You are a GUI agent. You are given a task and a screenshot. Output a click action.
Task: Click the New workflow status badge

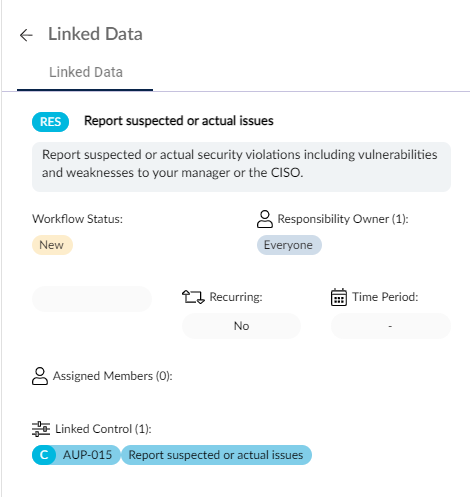tap(52, 245)
